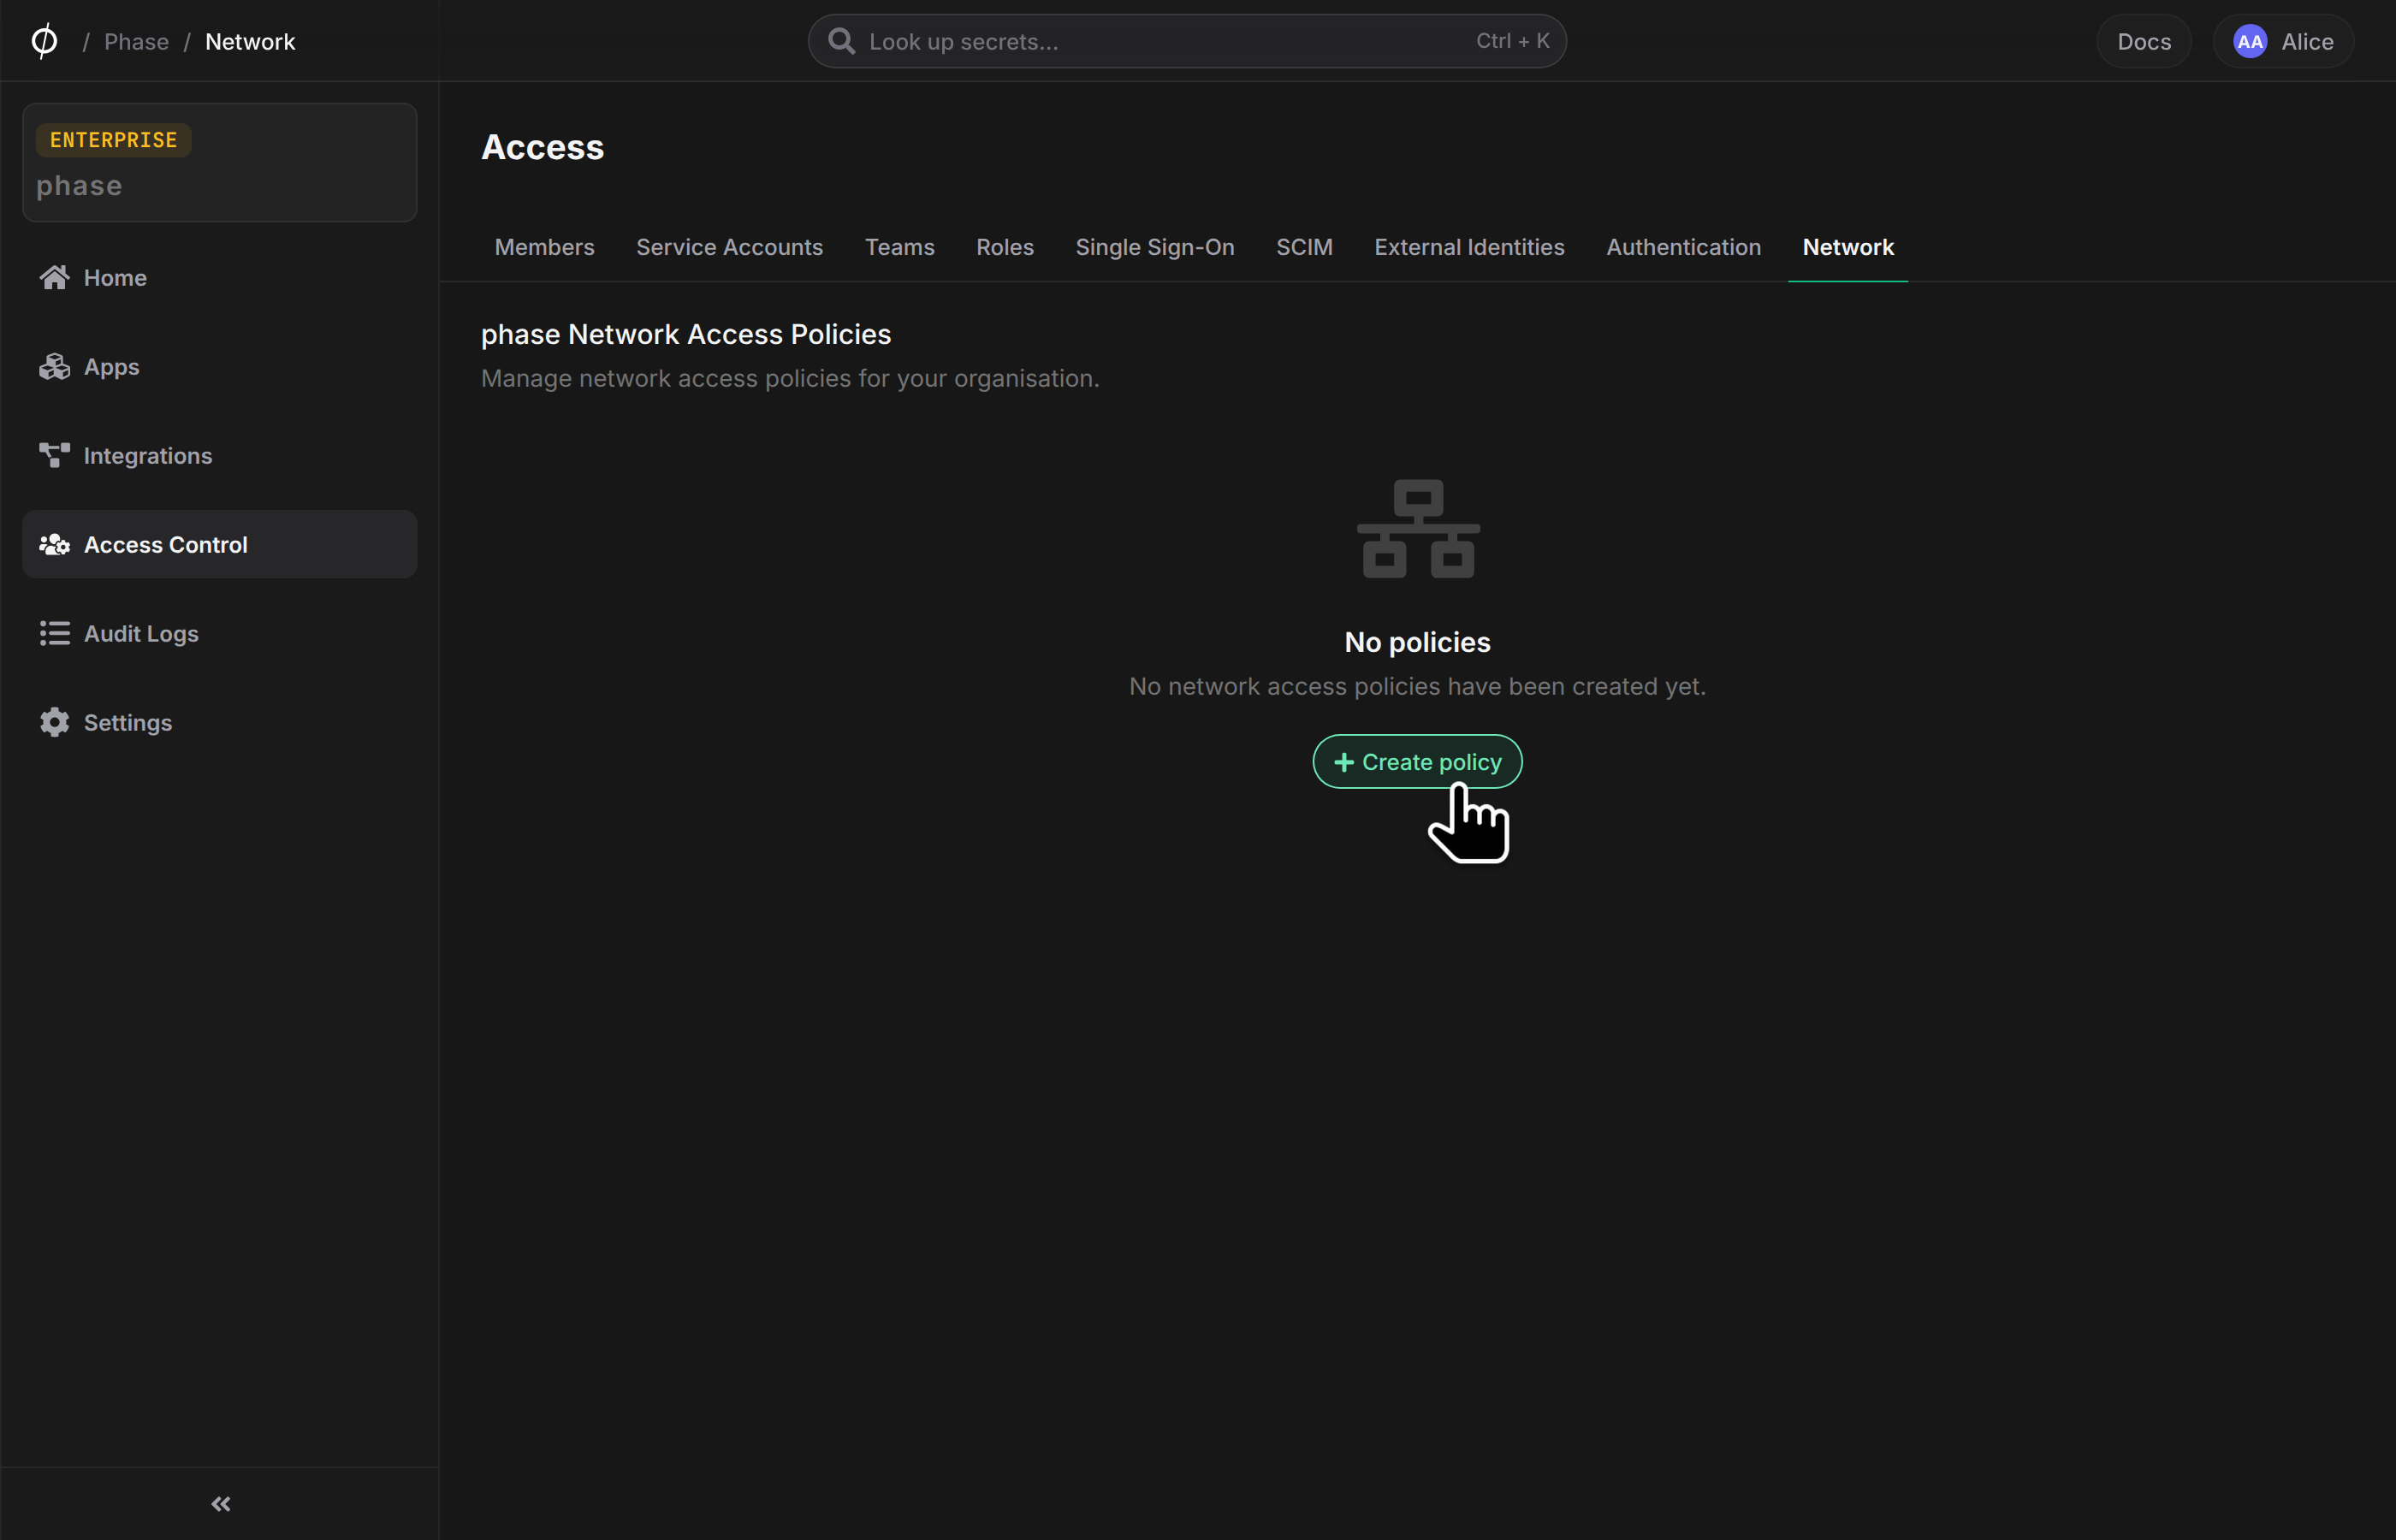Image resolution: width=2396 pixels, height=1540 pixels.
Task: Switch to the Teams tab
Action: click(x=899, y=247)
